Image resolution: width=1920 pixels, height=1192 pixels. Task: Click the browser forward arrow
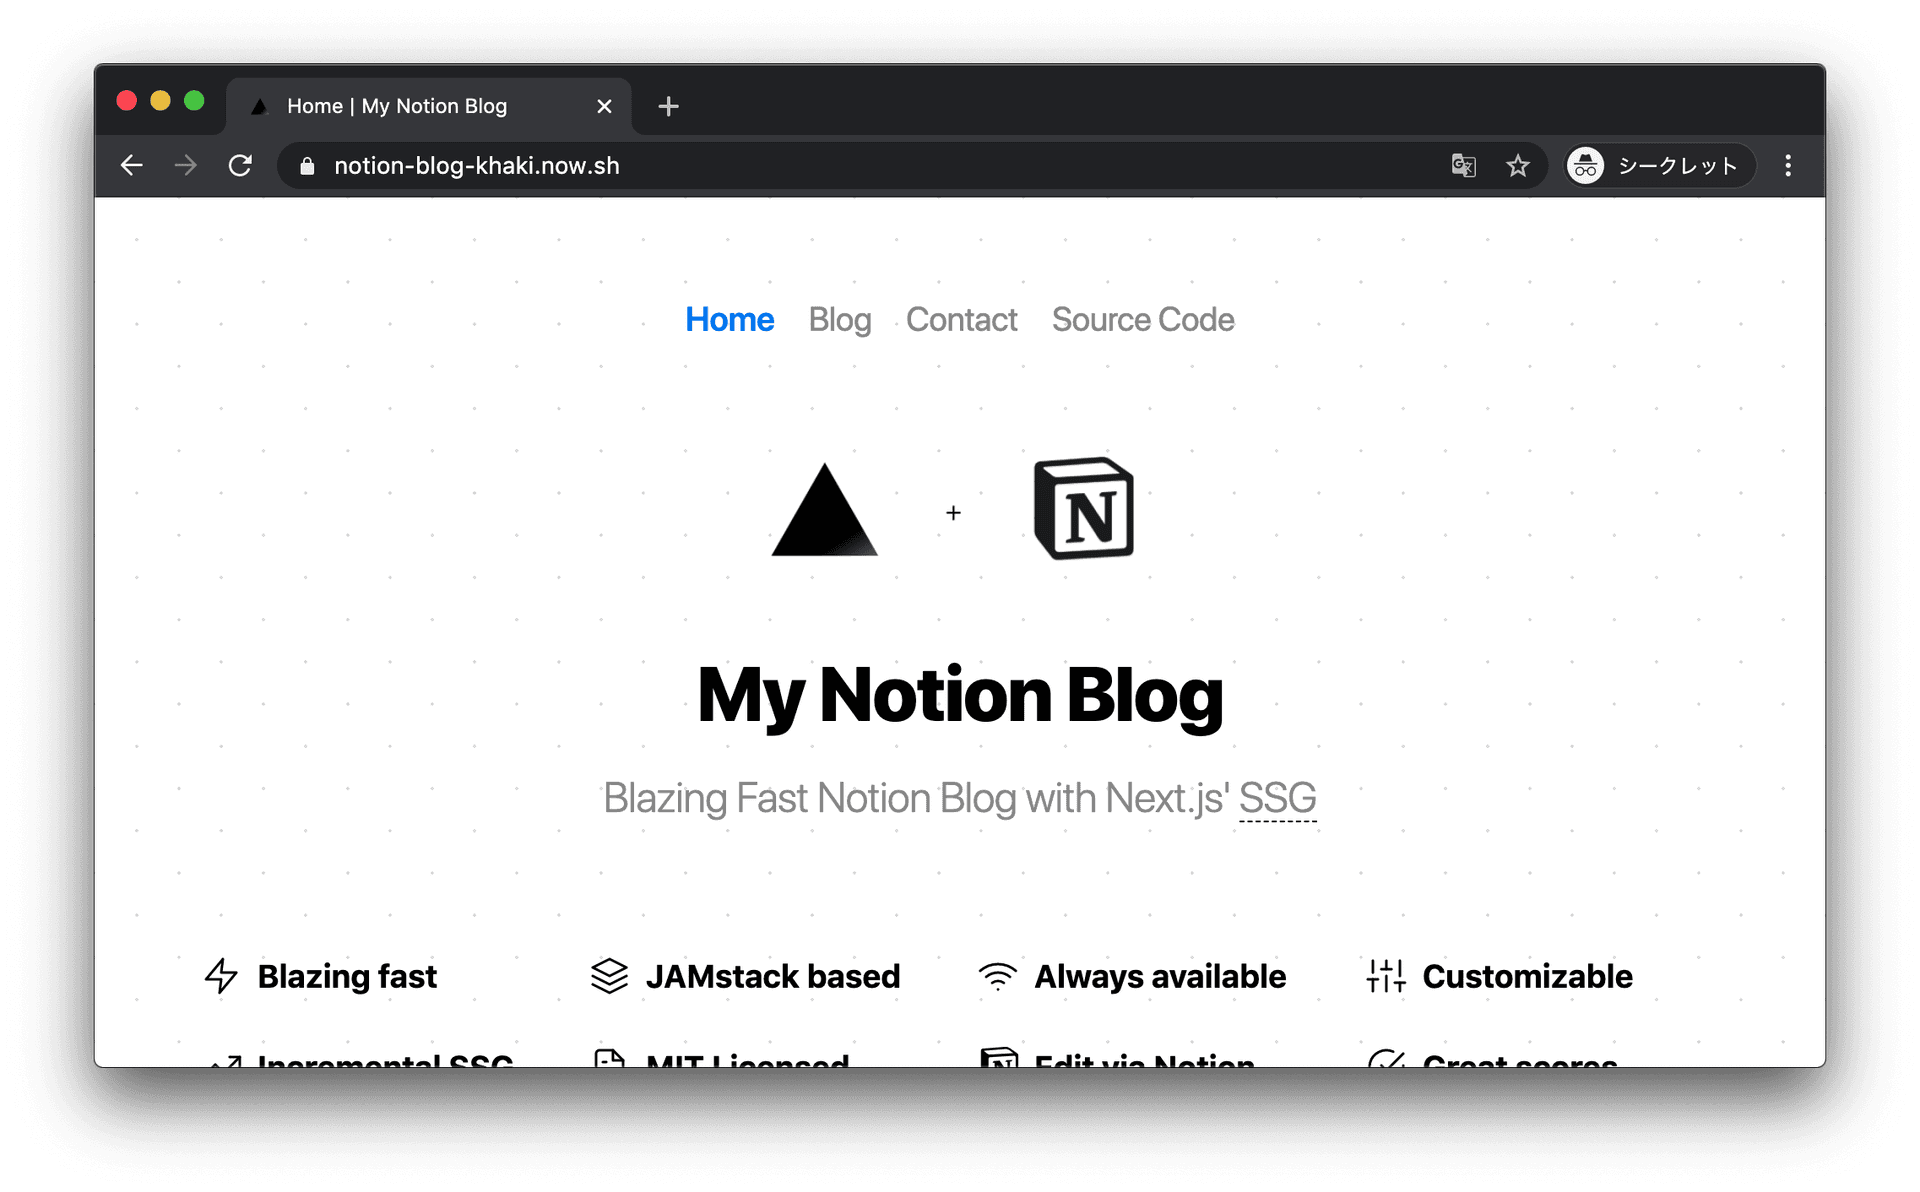(186, 165)
